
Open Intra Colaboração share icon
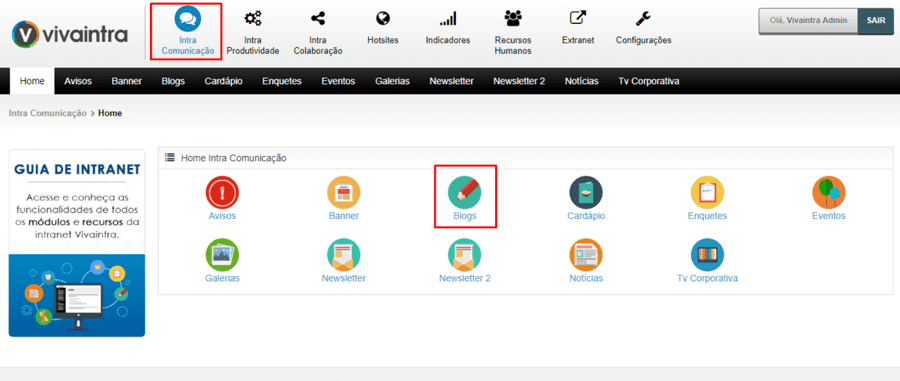click(317, 19)
